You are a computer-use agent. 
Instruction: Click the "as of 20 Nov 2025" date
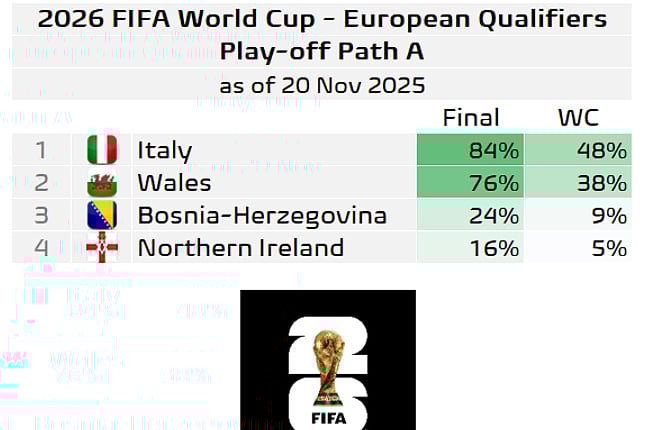click(x=322, y=83)
